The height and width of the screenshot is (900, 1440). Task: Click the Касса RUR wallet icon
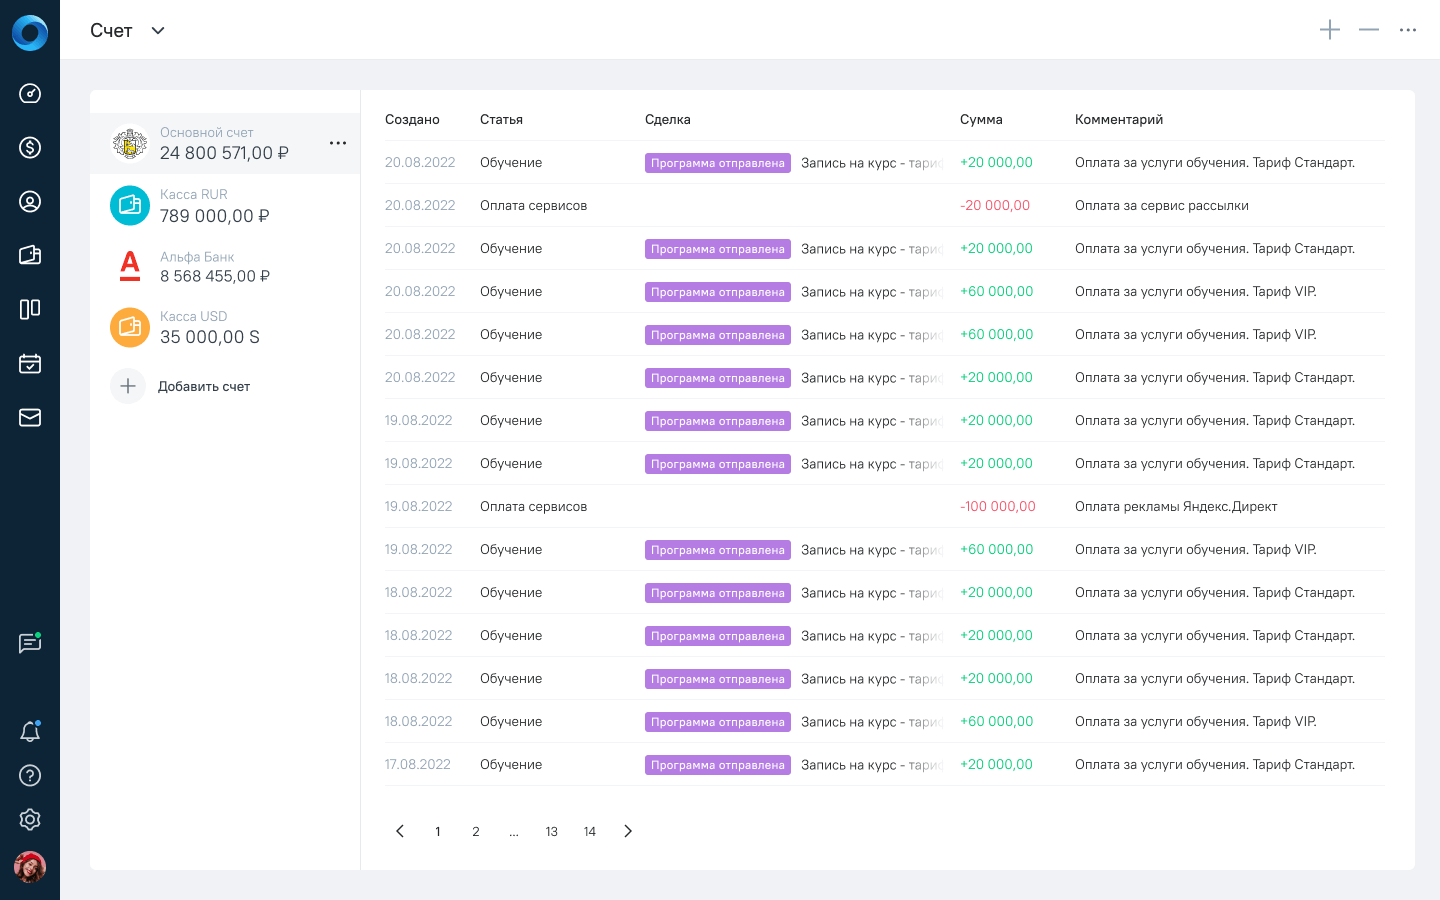tap(130, 205)
